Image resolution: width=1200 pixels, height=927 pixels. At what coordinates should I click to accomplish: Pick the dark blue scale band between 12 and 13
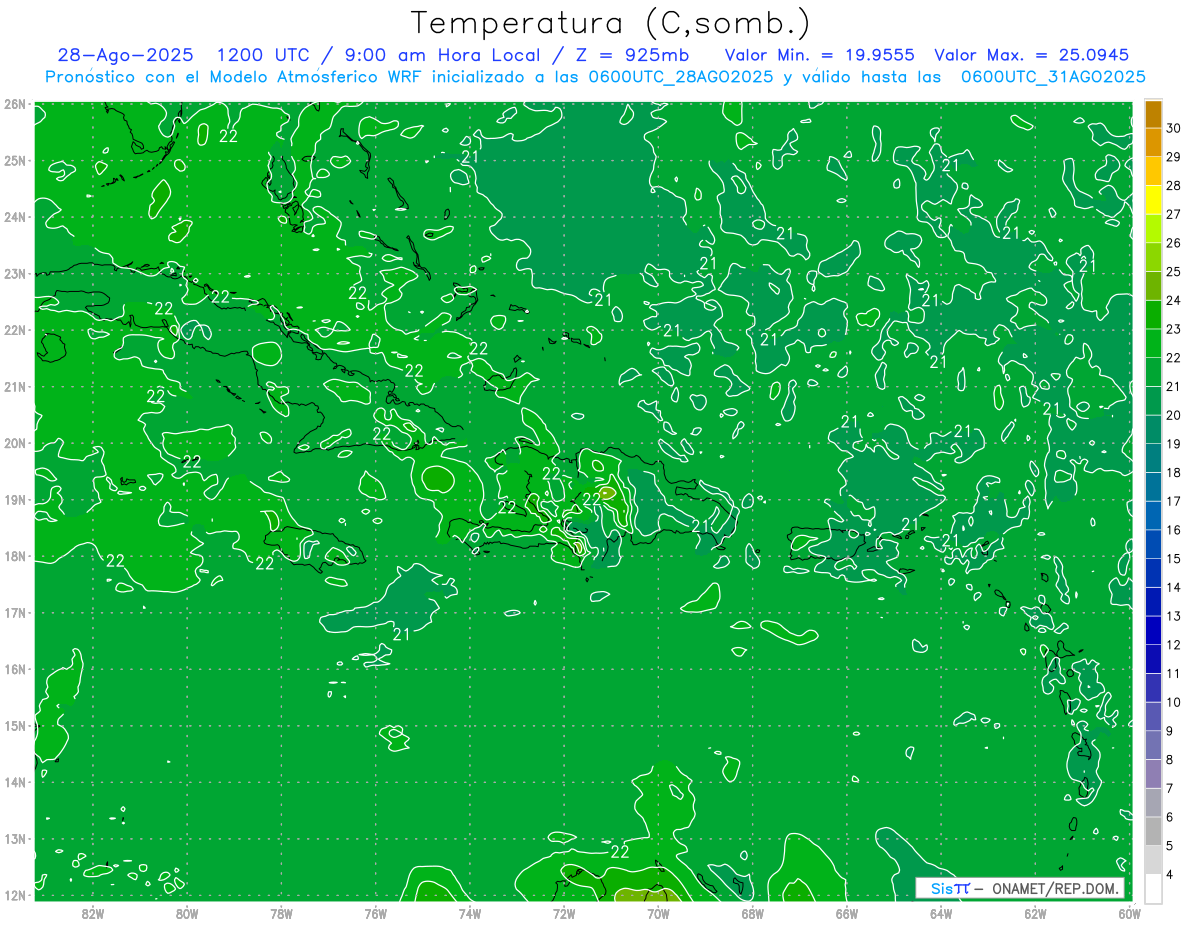click(1153, 630)
